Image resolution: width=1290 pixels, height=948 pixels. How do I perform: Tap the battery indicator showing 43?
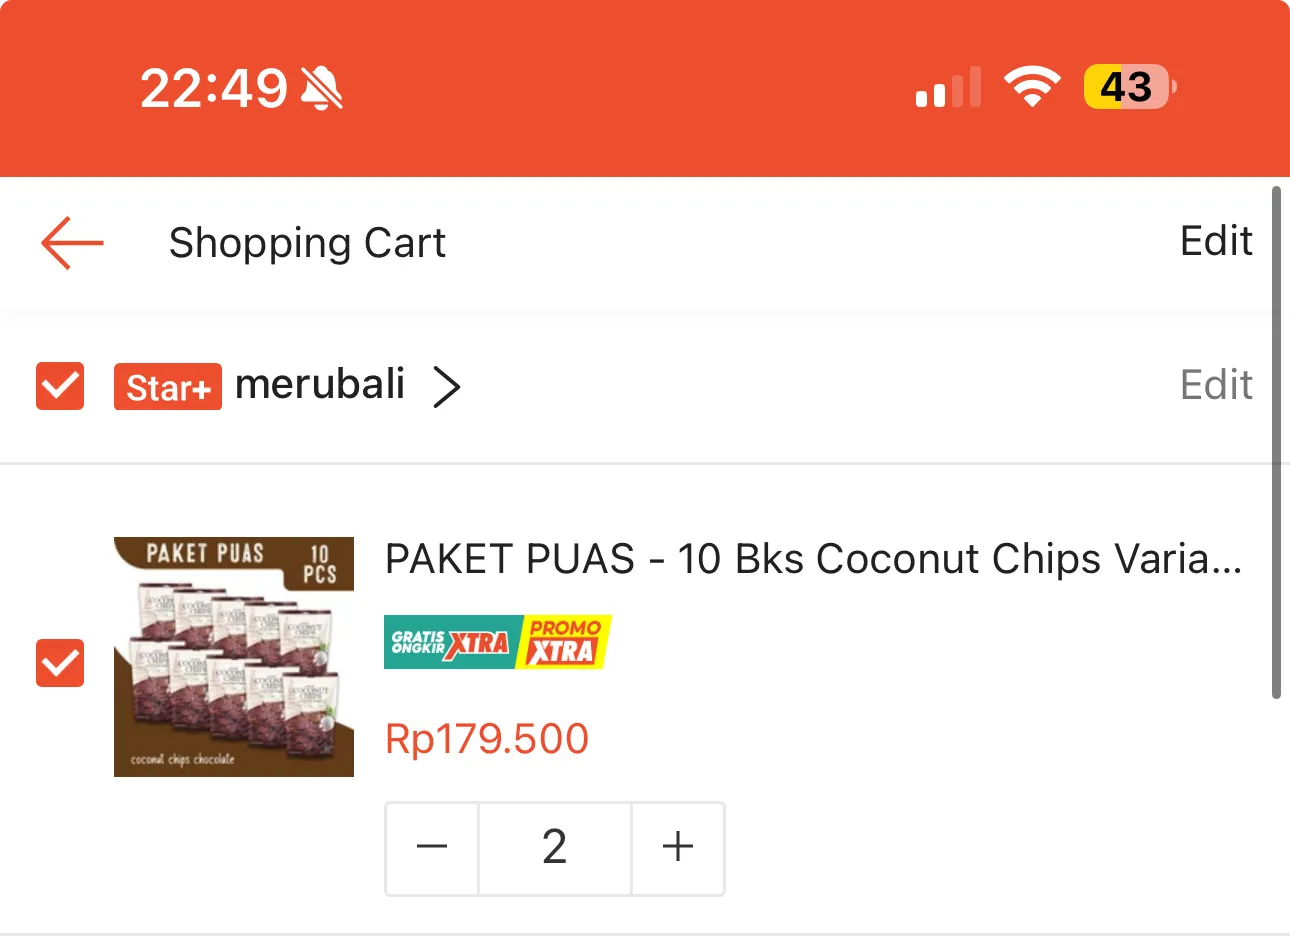1128,88
